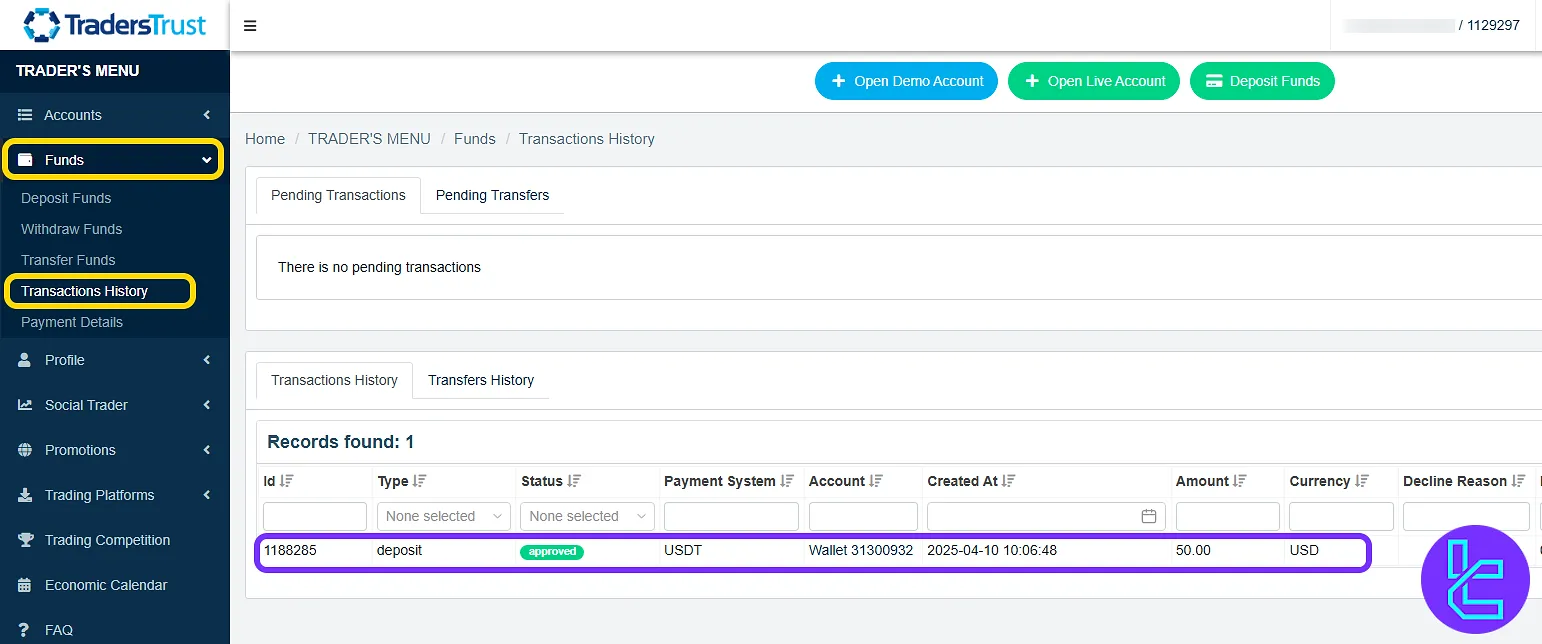Image resolution: width=1542 pixels, height=644 pixels.
Task: Click Open Demo Account button
Action: point(906,81)
